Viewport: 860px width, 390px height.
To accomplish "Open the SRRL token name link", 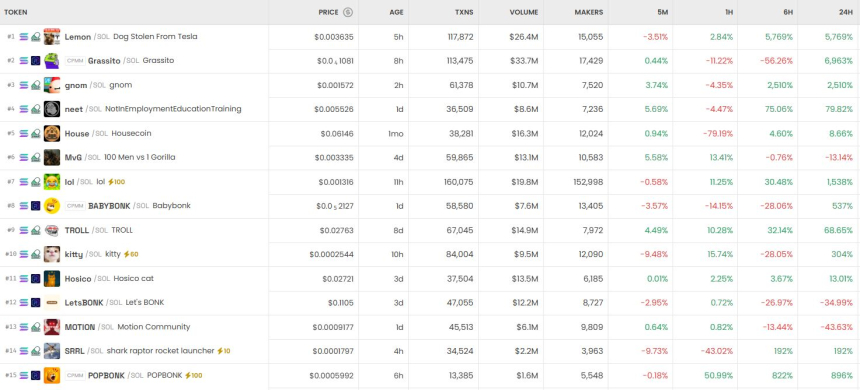I will pyautogui.click(x=75, y=351).
